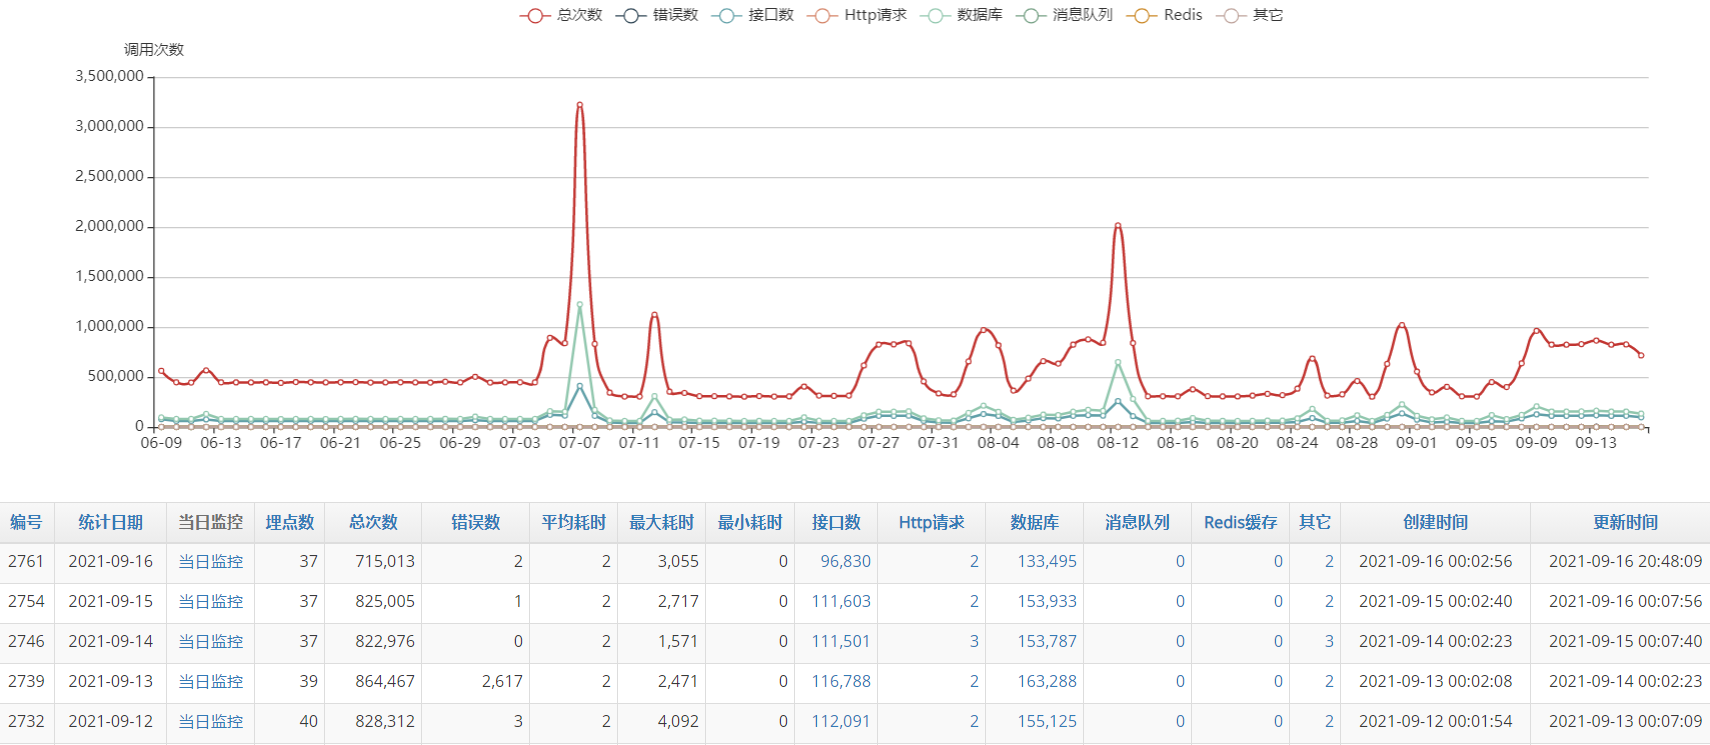
Task: Click the 调用次数 axis title
Action: pos(154,50)
